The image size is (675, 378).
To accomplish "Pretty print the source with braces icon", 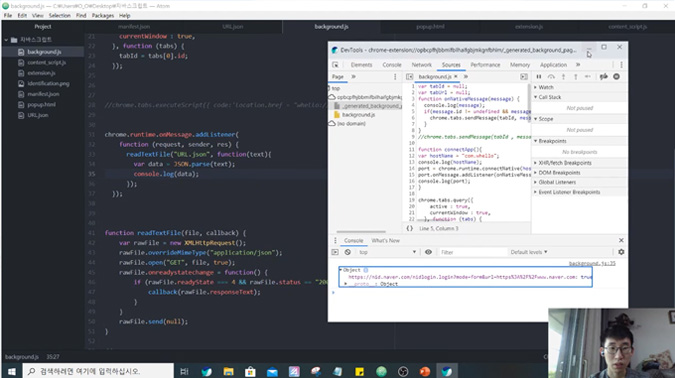I will coord(409,228).
